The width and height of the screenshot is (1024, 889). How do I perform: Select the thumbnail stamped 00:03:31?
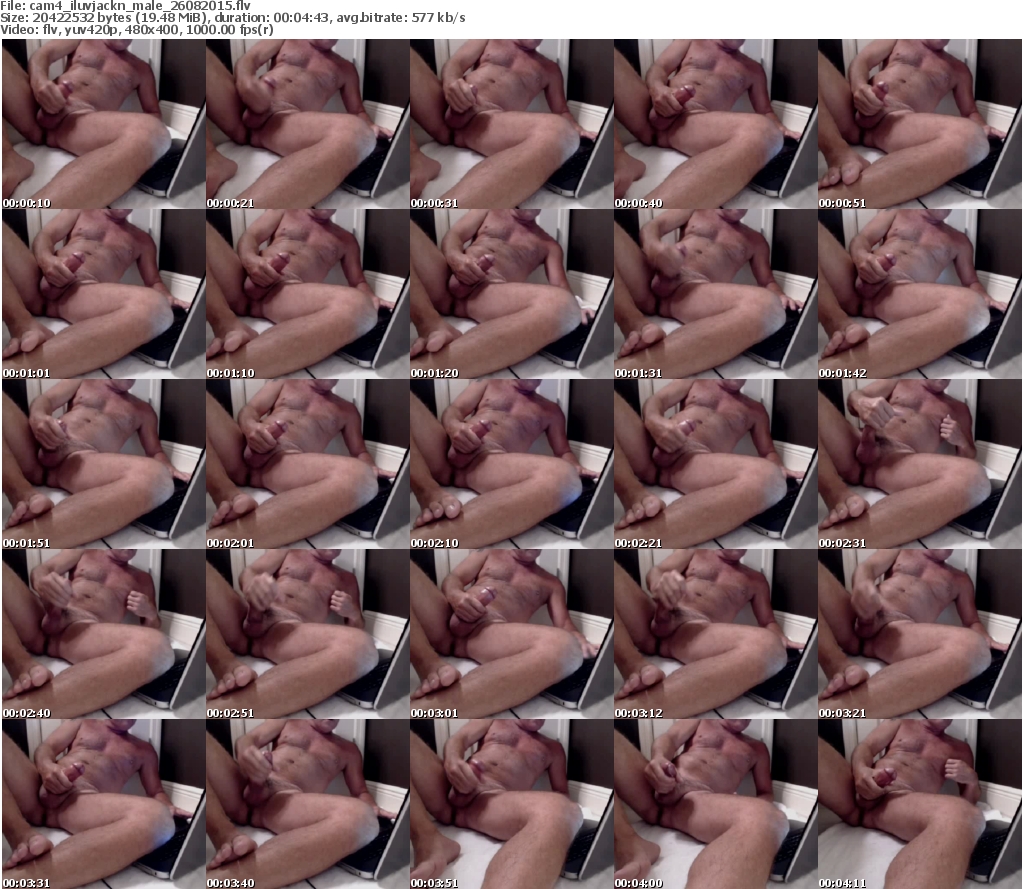pyautogui.click(x=104, y=804)
